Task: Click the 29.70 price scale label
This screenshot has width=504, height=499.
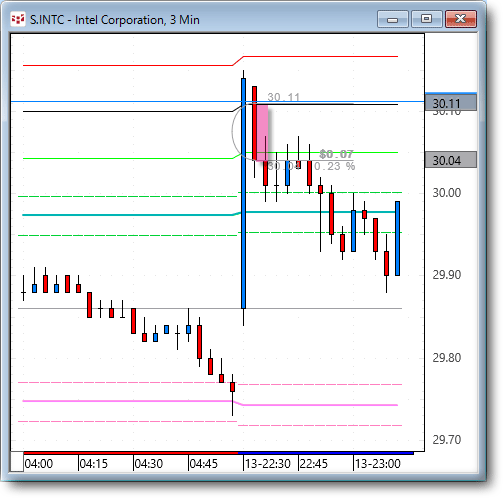Action: (x=447, y=440)
